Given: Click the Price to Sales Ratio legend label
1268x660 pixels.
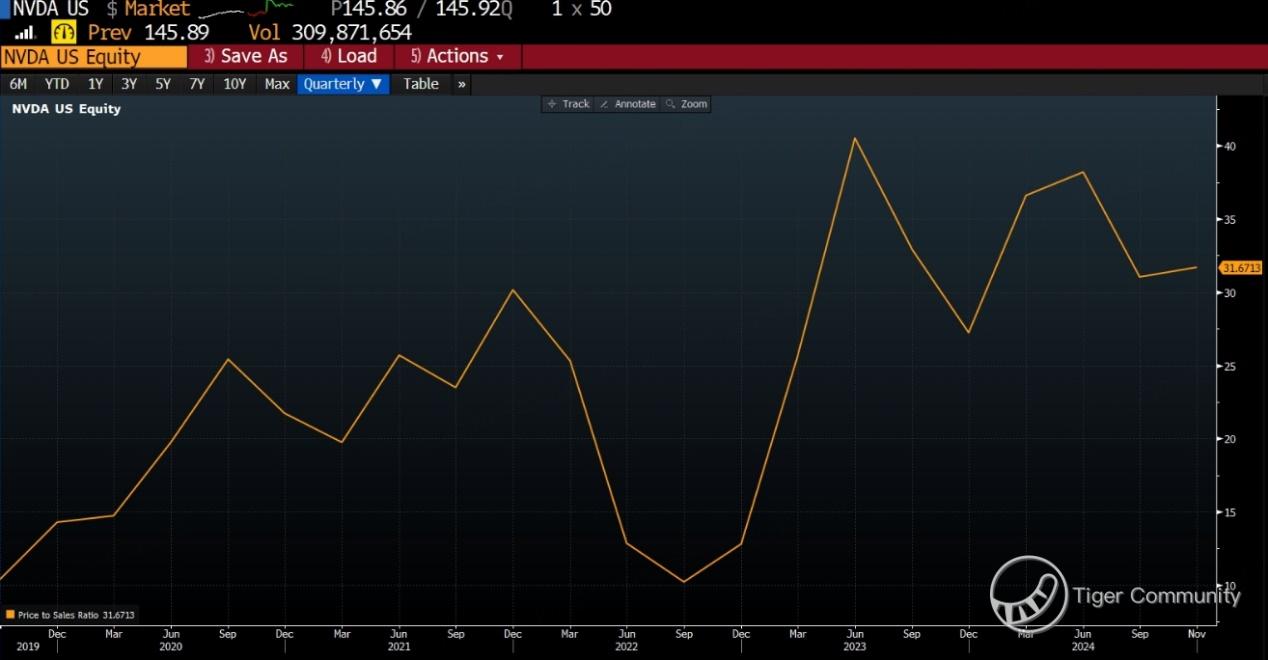Looking at the screenshot, I should (76, 615).
